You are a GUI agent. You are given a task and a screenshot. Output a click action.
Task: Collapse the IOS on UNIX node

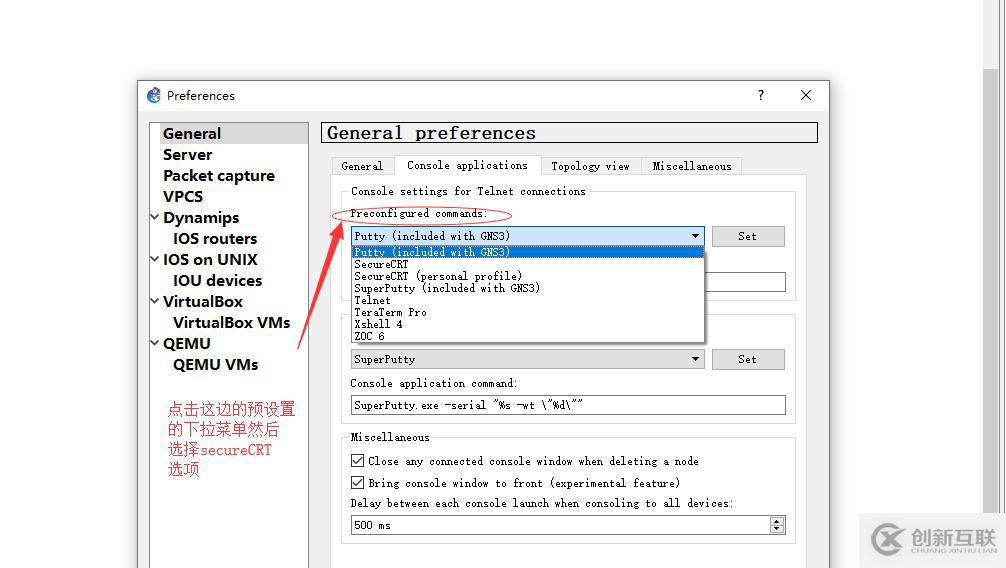point(155,259)
